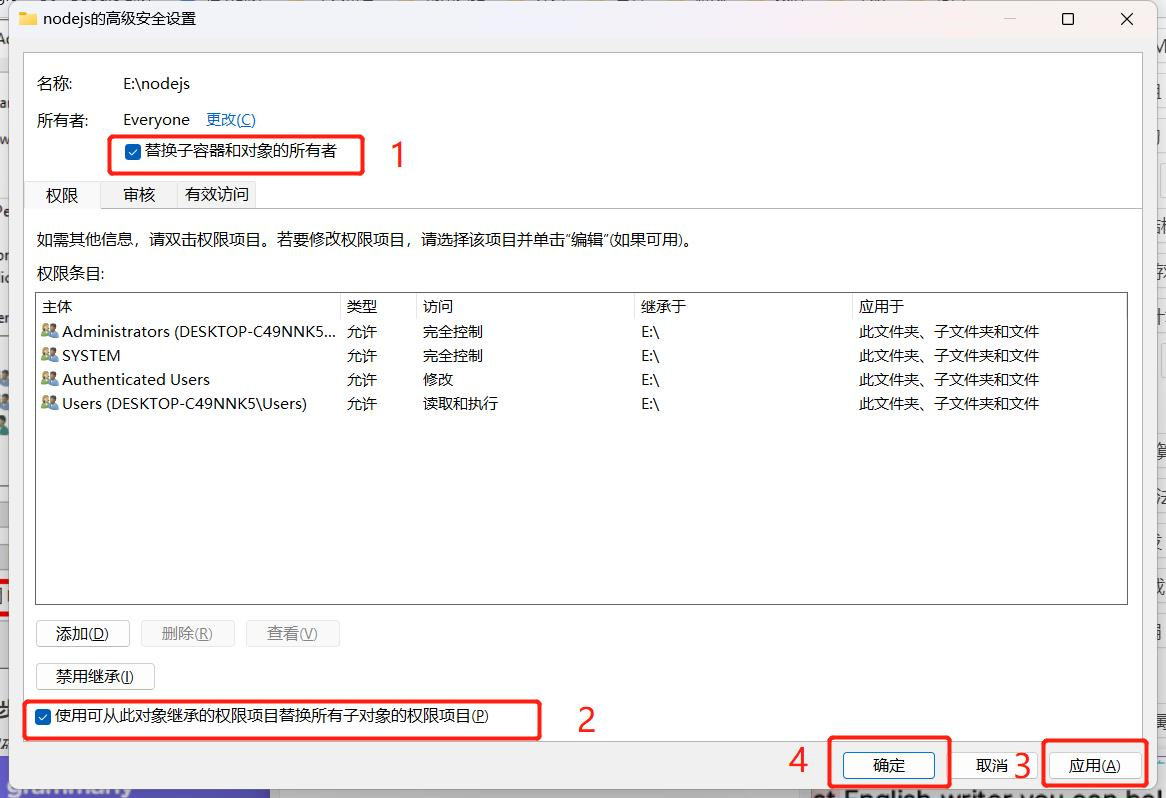Click the SYSTEM principal icon

pos(50,355)
